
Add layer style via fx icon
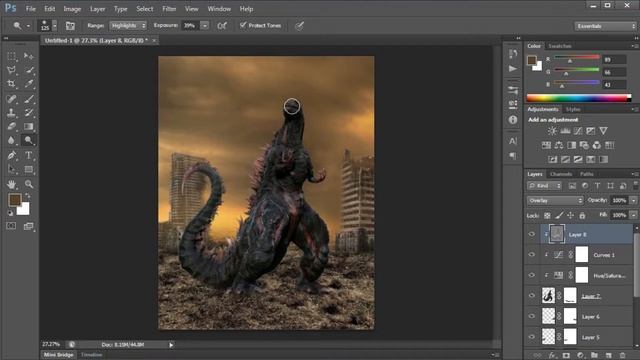(x=552, y=356)
